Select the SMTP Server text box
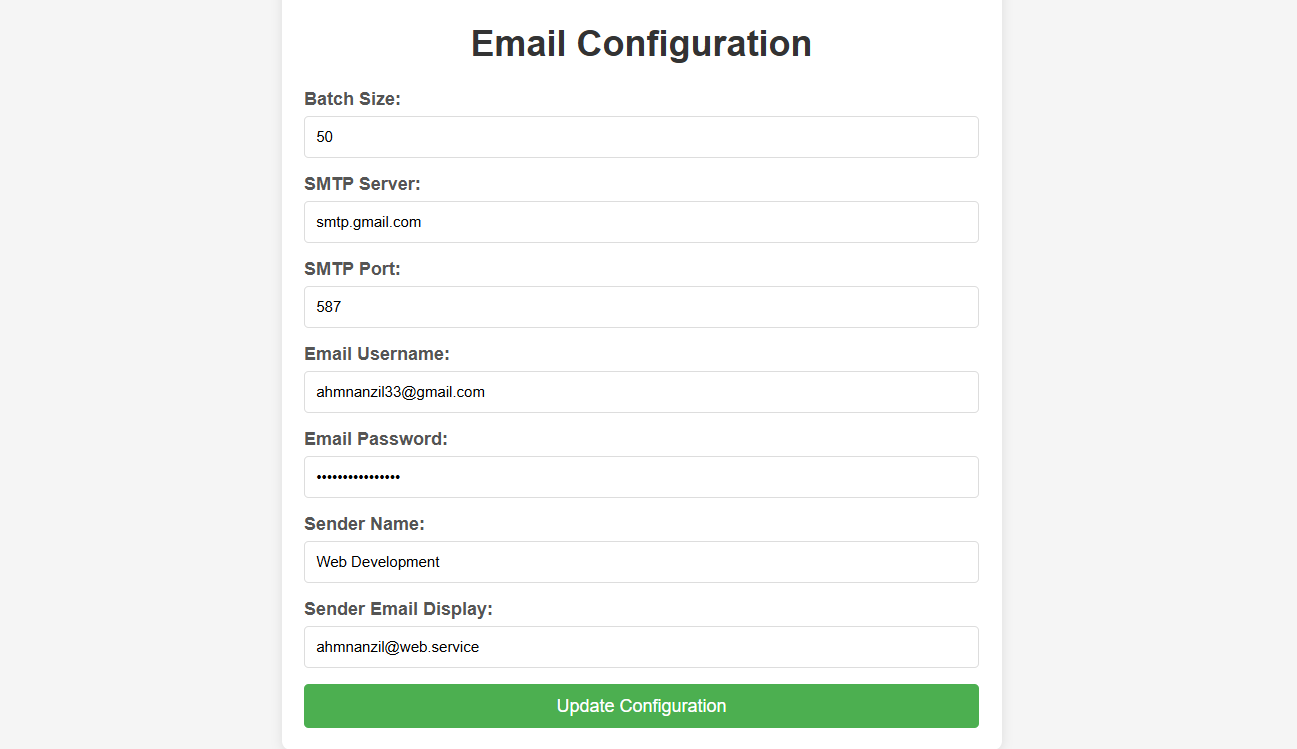 641,222
